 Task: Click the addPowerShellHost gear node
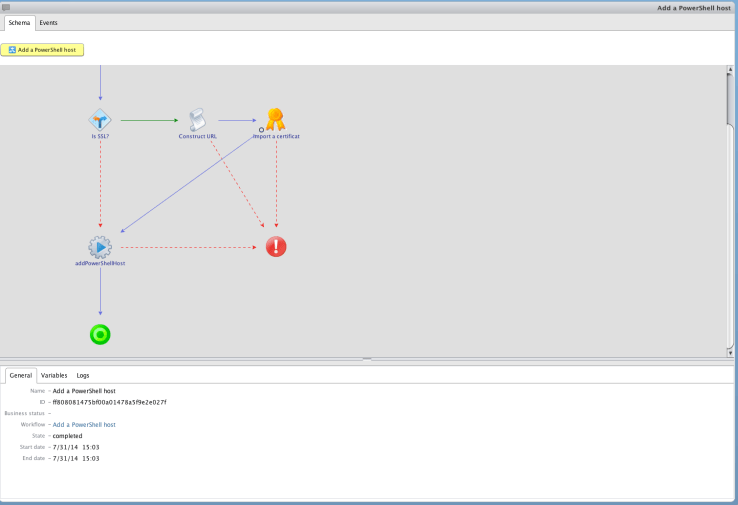pyautogui.click(x=100, y=247)
